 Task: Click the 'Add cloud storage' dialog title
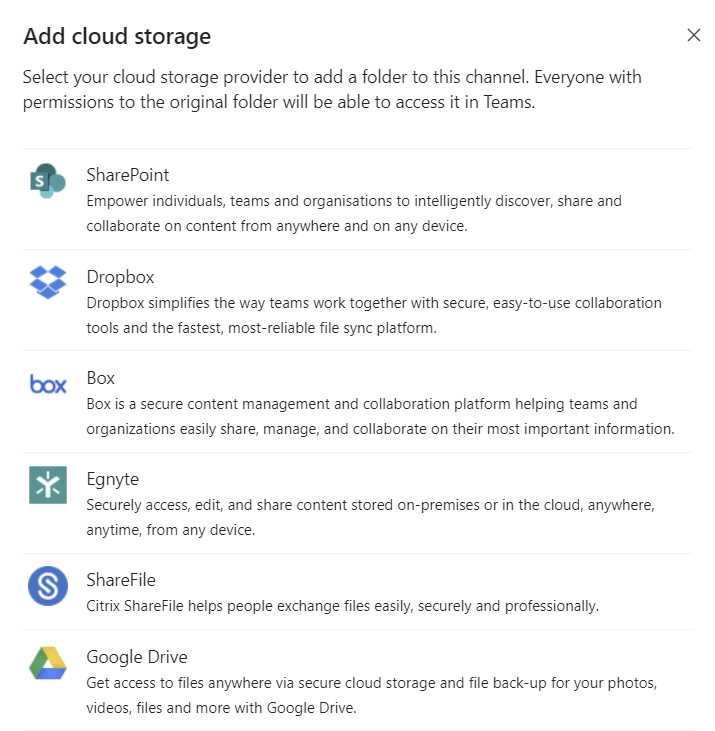(x=117, y=36)
